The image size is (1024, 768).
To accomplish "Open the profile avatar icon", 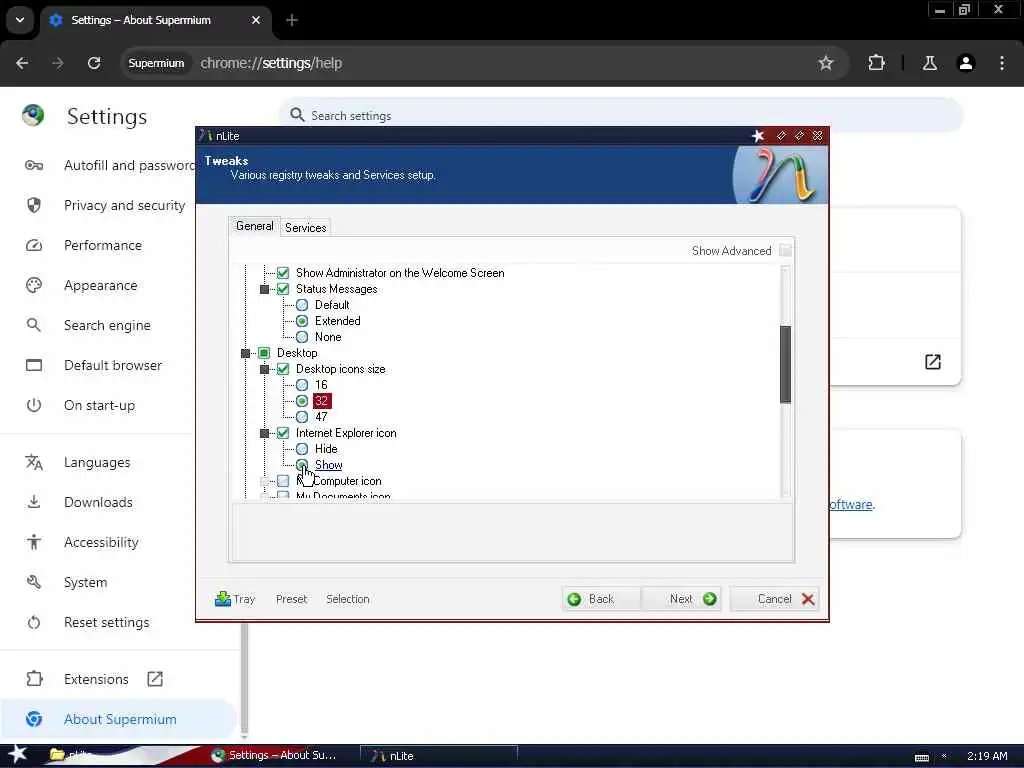I will [966, 63].
